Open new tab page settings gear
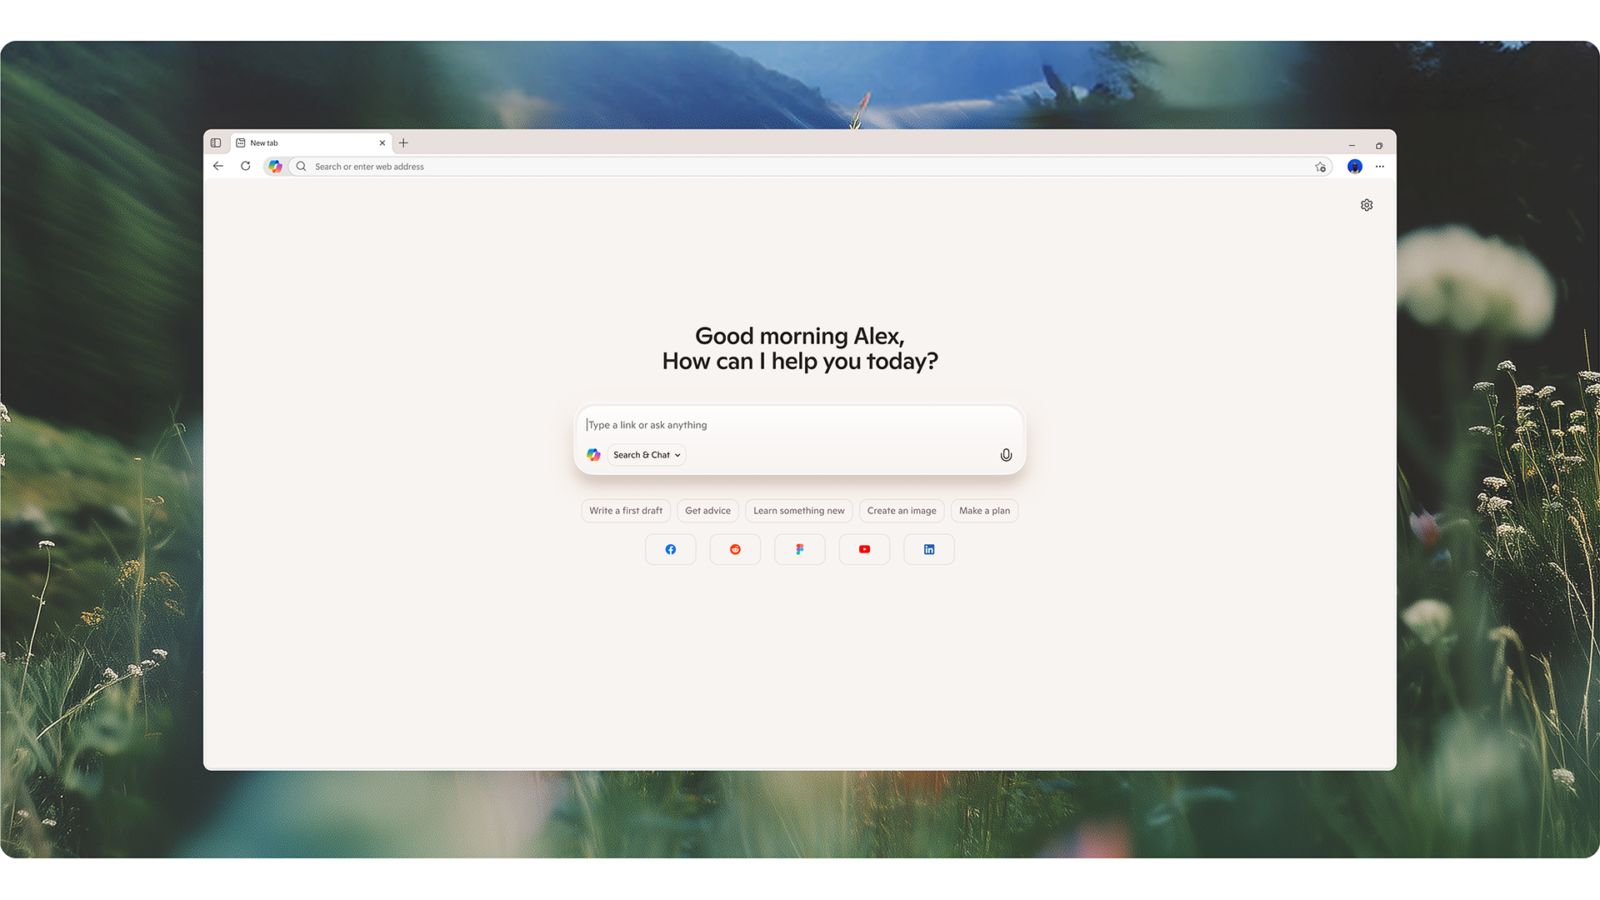Screen dimensions: 1600x900 click(x=1366, y=204)
